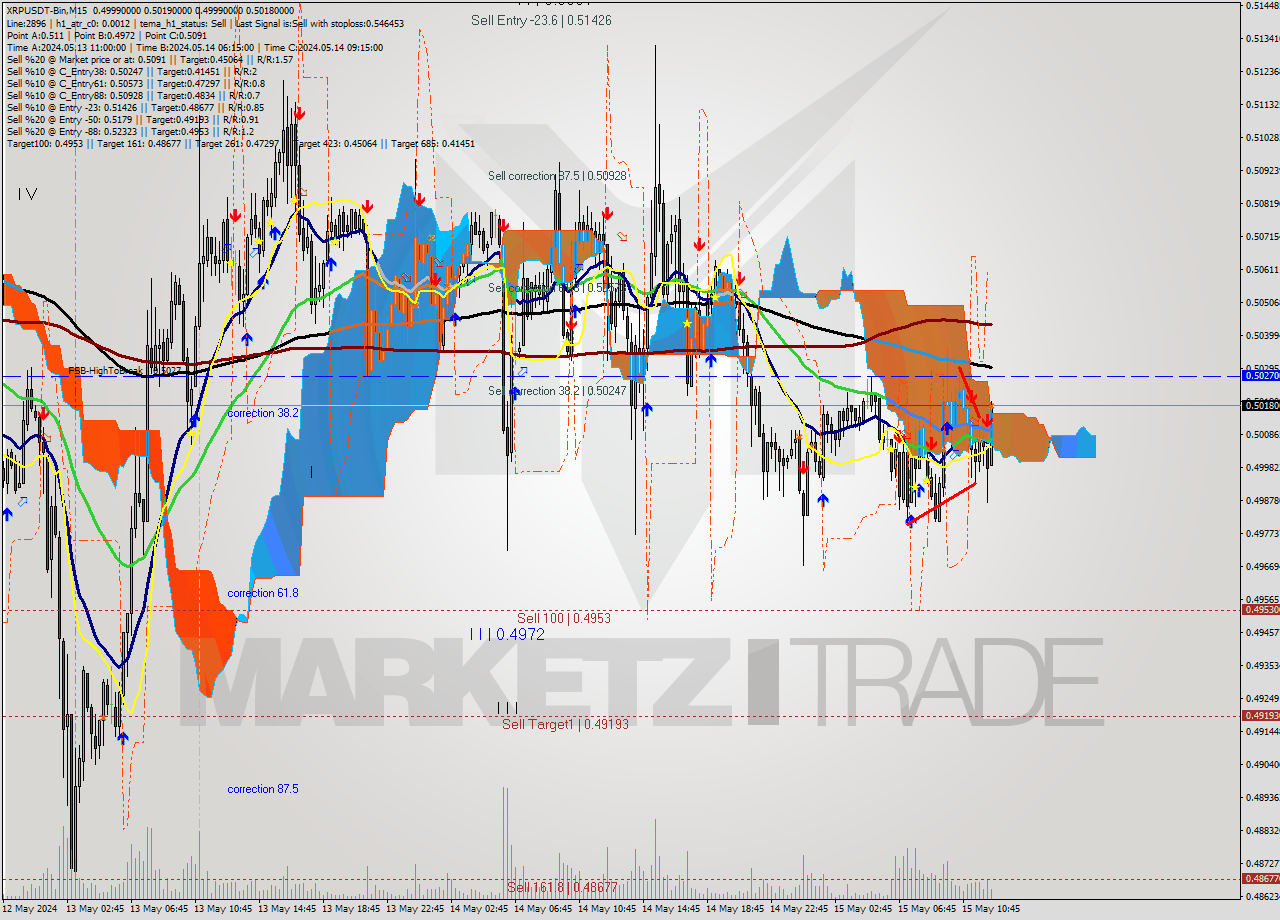Viewport: 1280px width, 920px height.
Task: Click the 0.50086 price axis label
Action: click(x=1262, y=435)
